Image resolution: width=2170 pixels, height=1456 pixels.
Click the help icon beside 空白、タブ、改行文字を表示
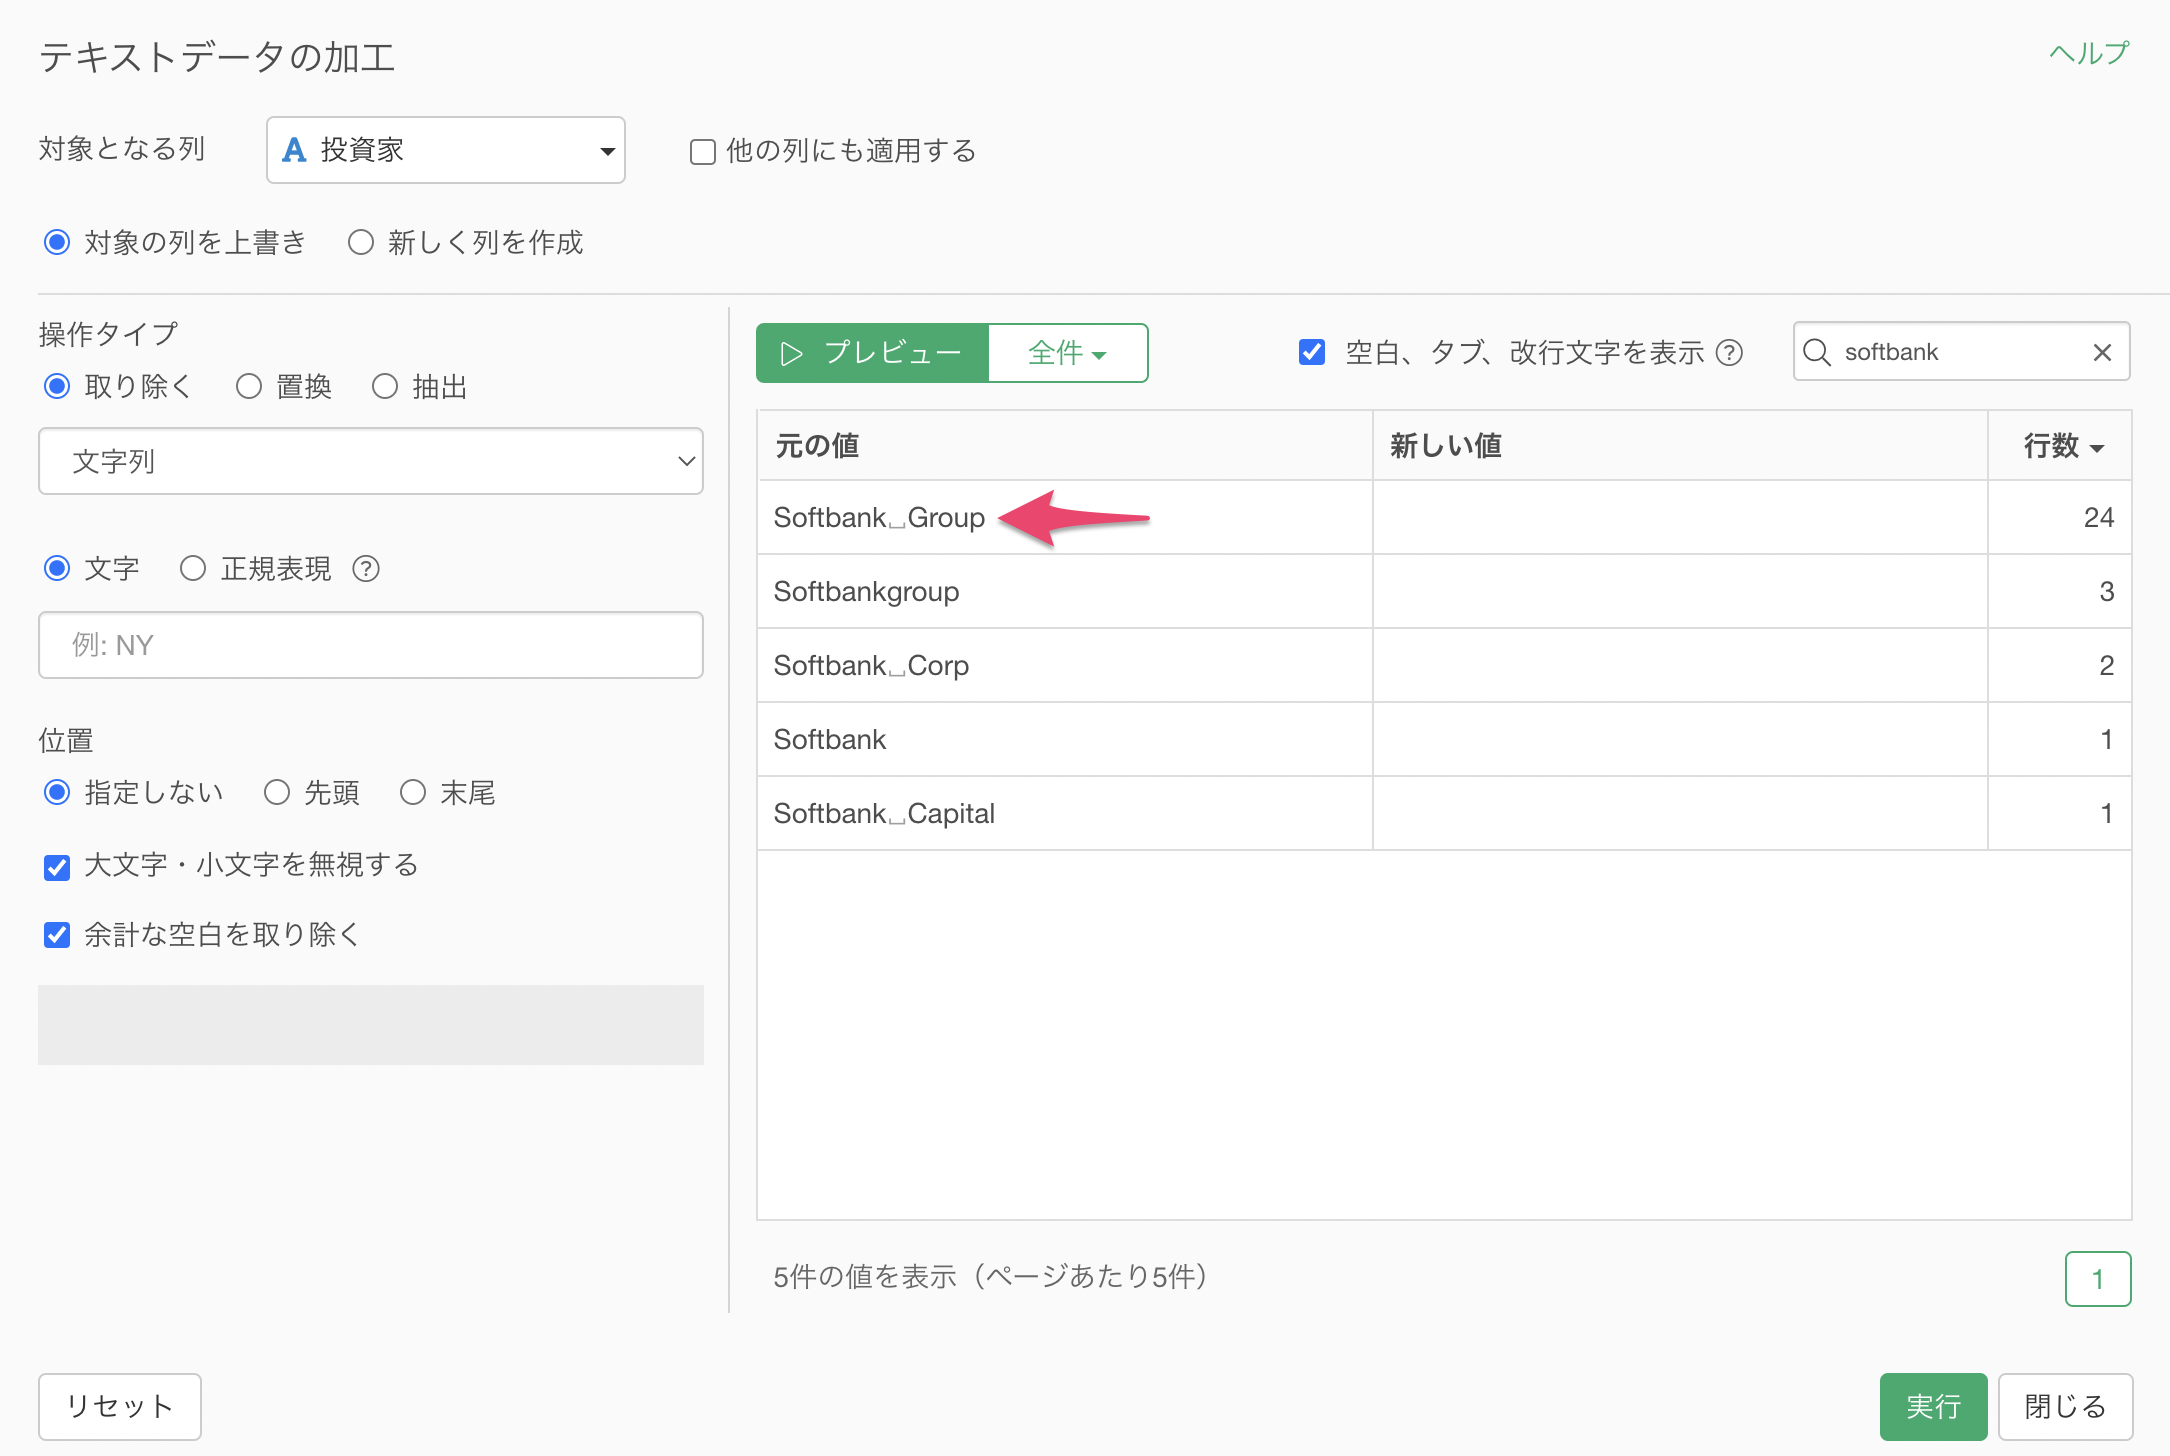[x=1729, y=352]
